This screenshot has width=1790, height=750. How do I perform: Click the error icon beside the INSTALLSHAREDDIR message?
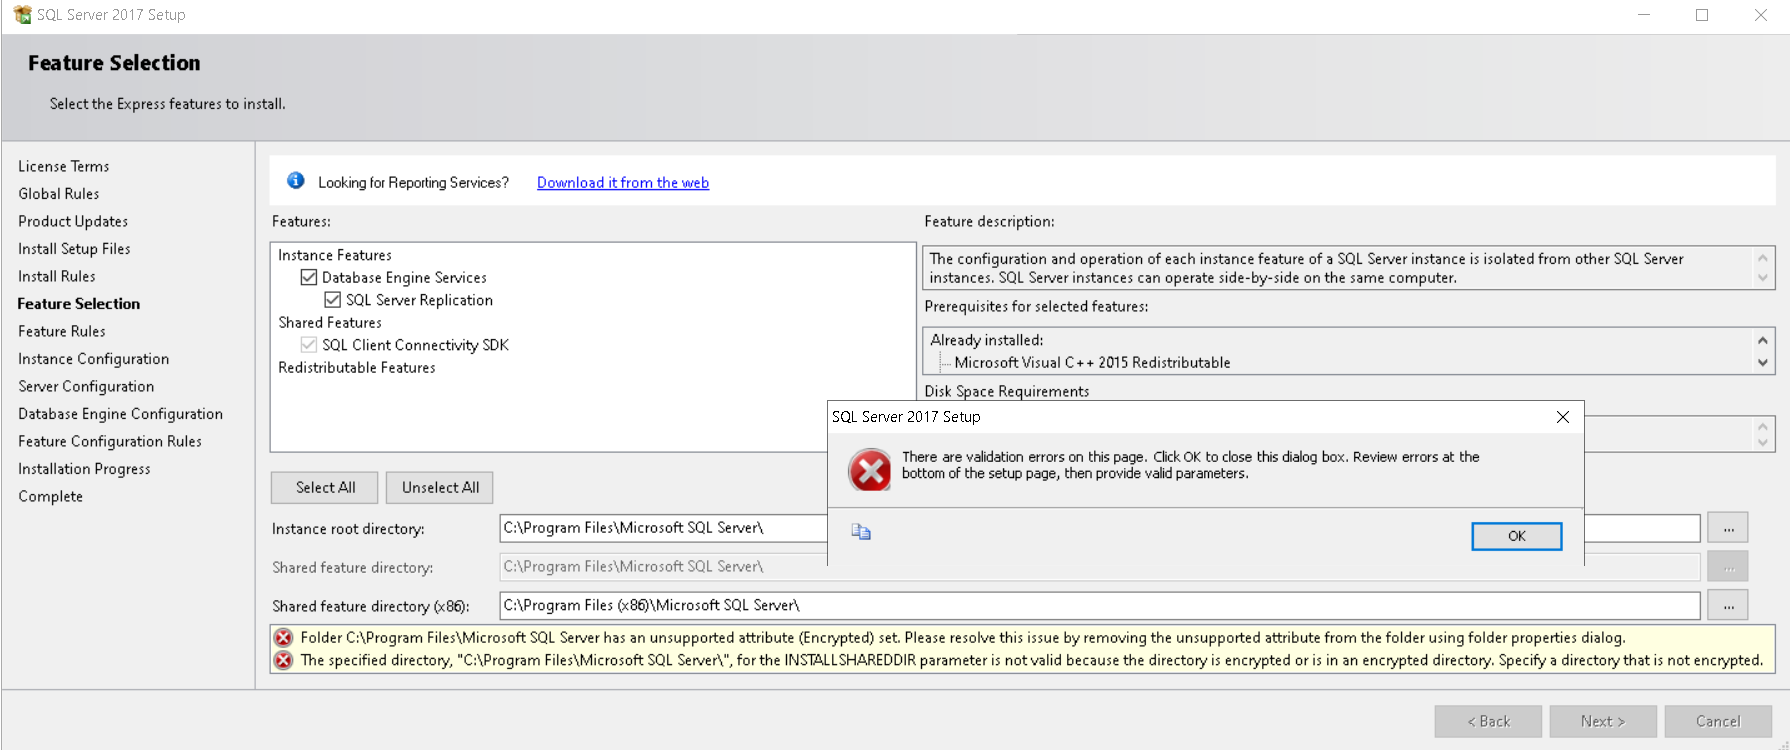[x=284, y=660]
